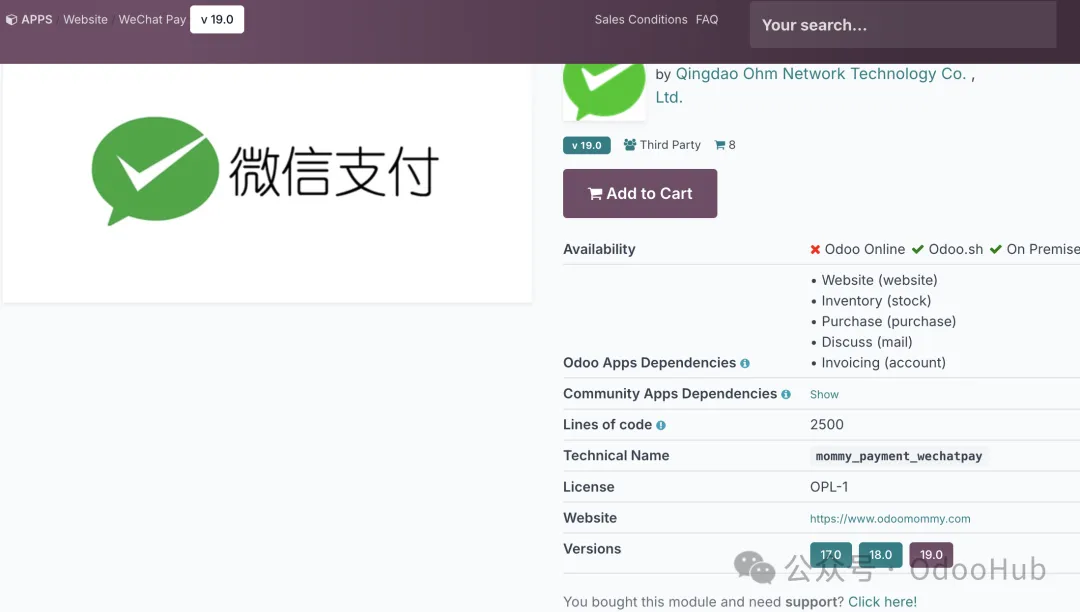Click the OPL-1 license value

[829, 487]
